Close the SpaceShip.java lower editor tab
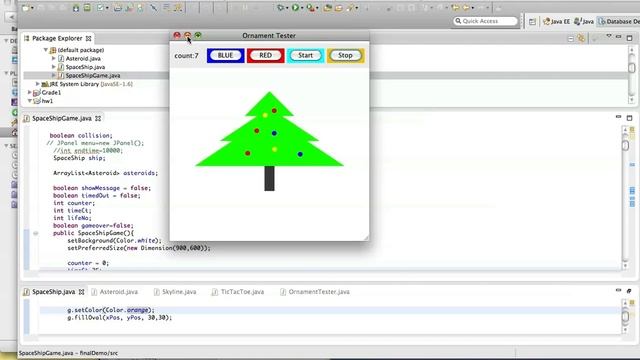The image size is (640, 360). point(82,292)
